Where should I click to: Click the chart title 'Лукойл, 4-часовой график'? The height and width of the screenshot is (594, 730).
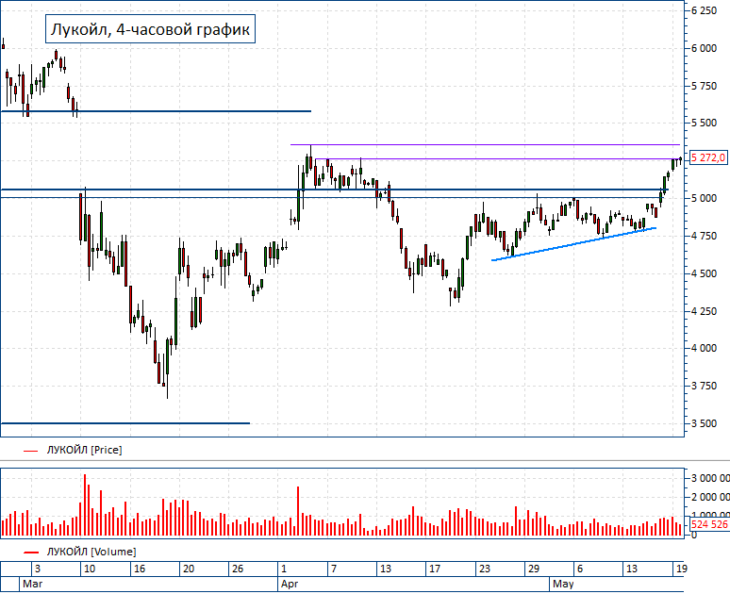(150, 29)
